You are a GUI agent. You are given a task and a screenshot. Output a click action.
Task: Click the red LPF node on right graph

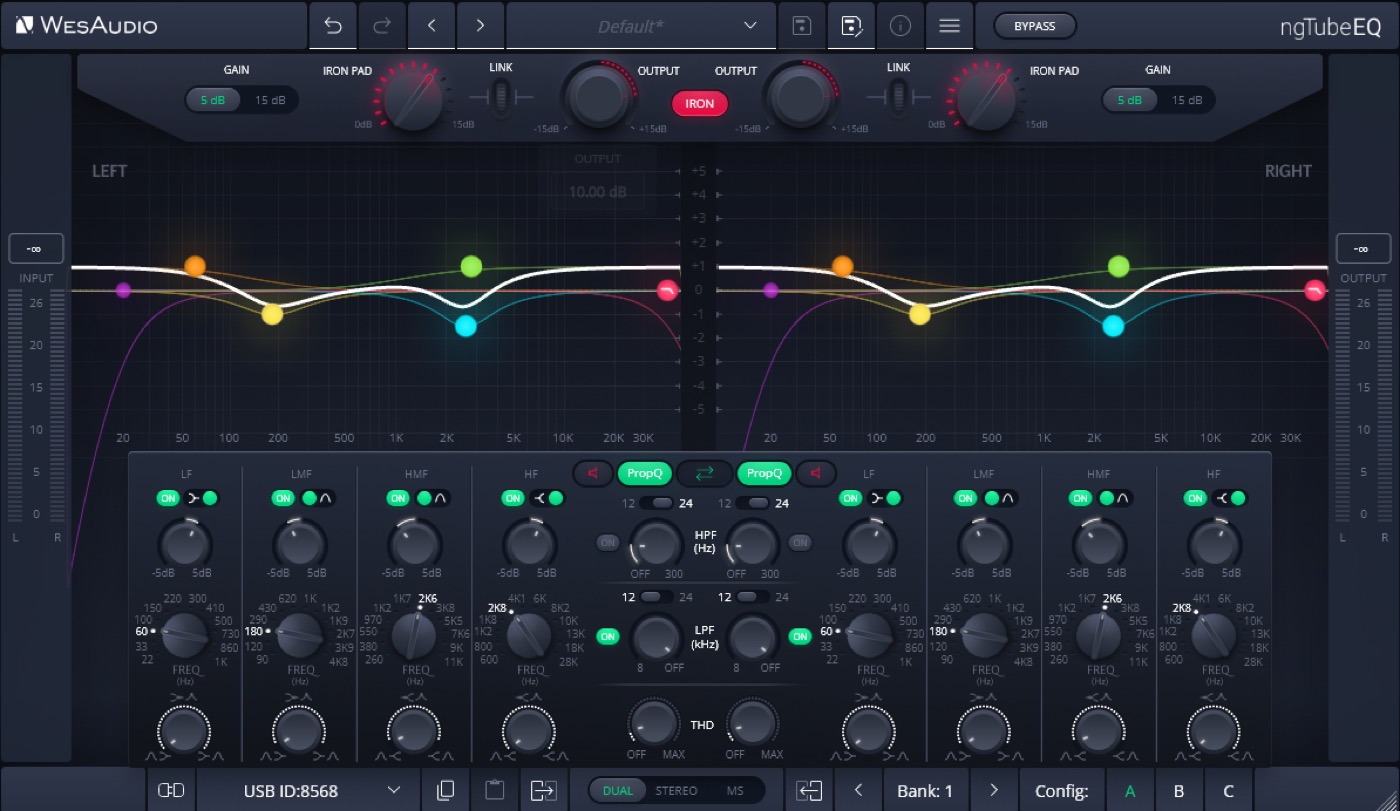[1315, 290]
